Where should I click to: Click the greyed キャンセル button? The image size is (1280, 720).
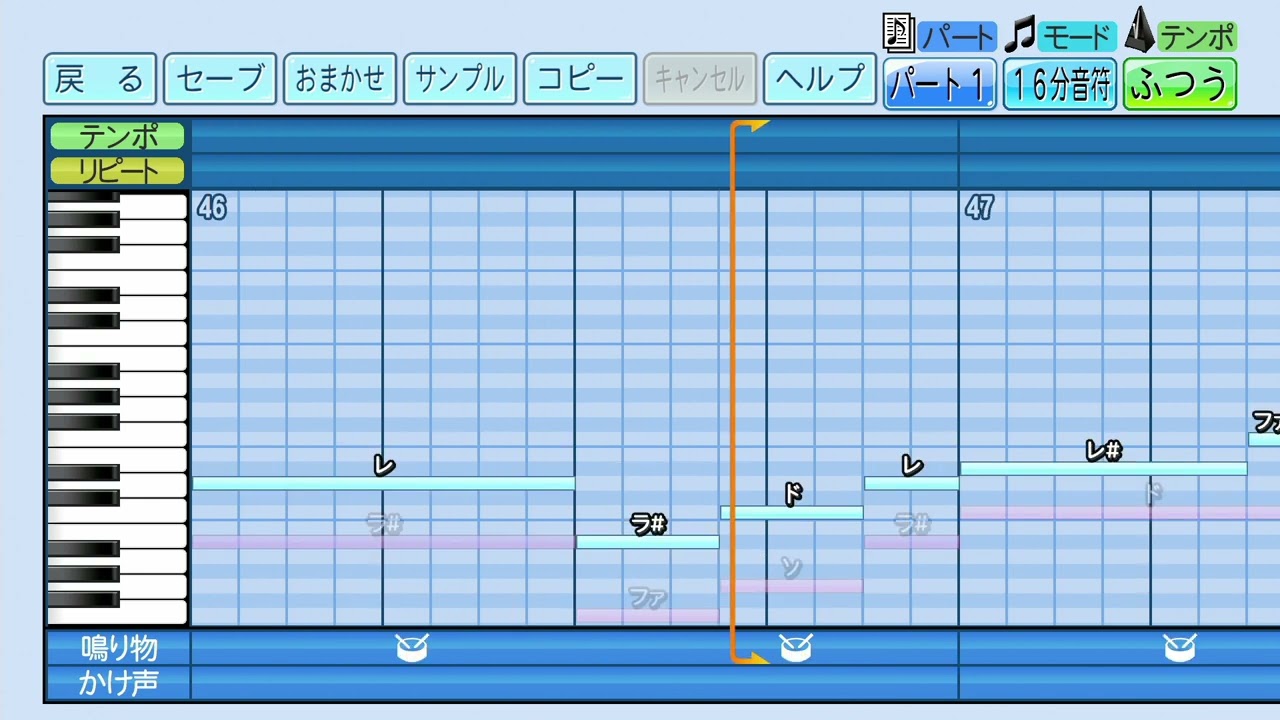(700, 79)
